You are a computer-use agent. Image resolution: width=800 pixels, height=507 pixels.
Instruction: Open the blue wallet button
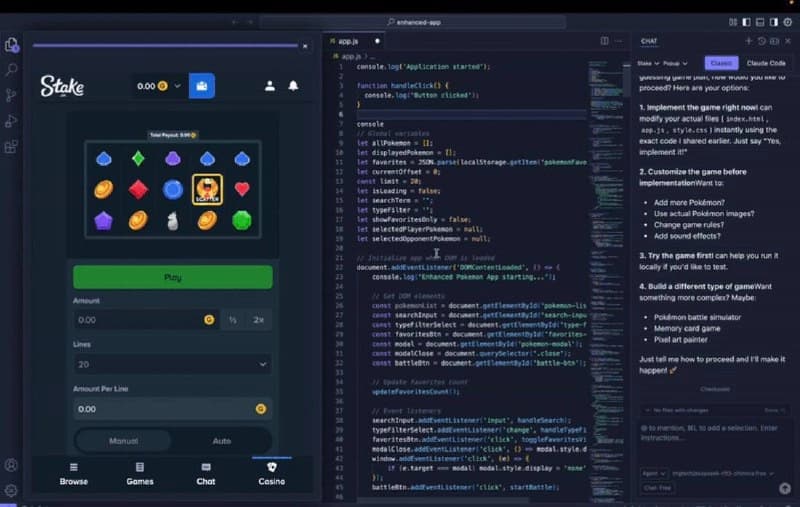click(202, 86)
